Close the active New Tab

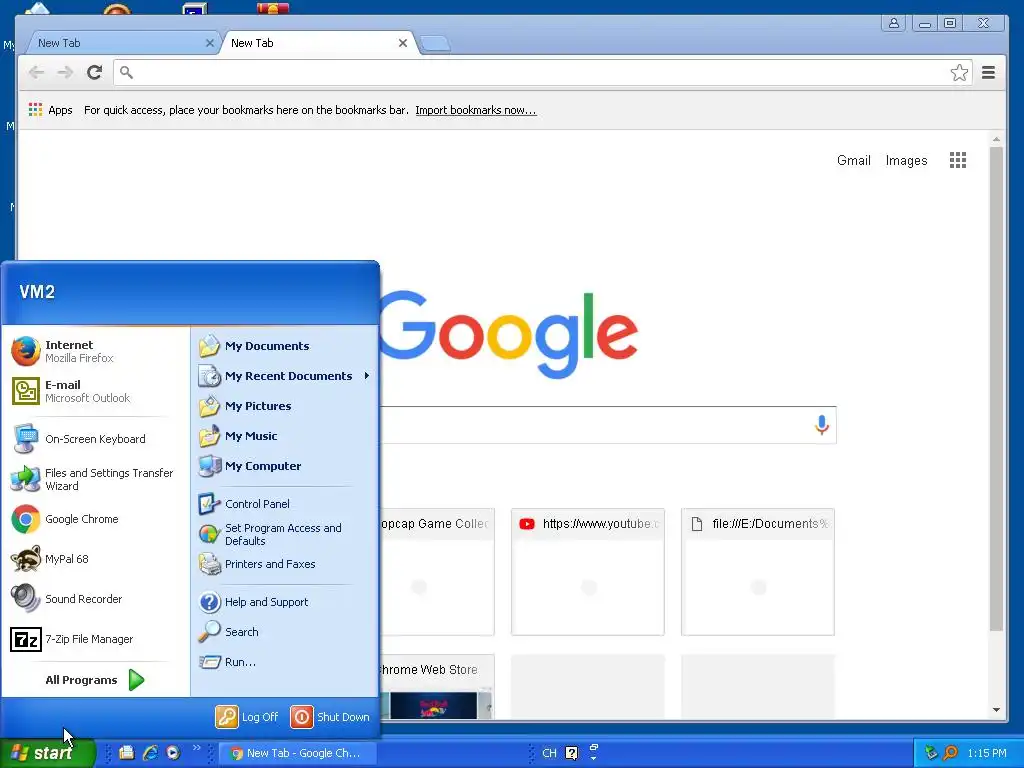[403, 43]
